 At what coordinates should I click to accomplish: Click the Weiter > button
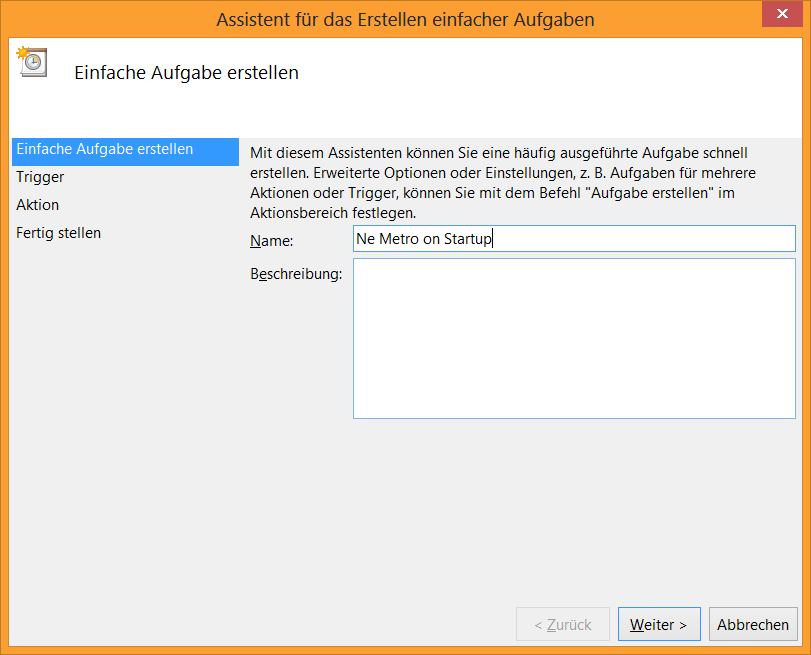coord(659,624)
